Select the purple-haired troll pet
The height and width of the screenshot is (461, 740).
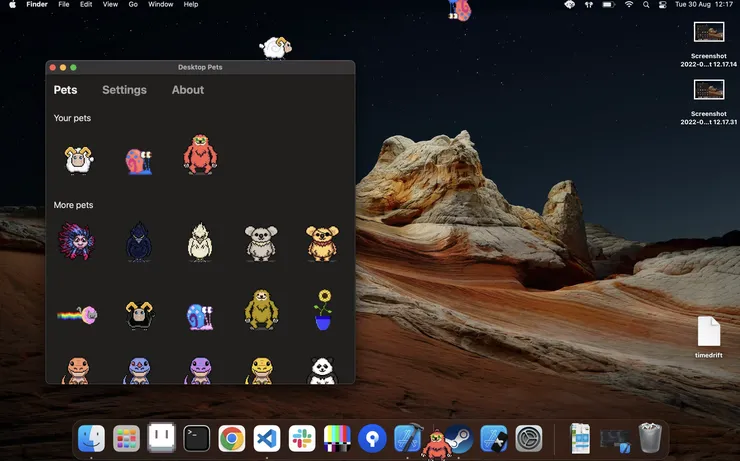(x=76, y=242)
